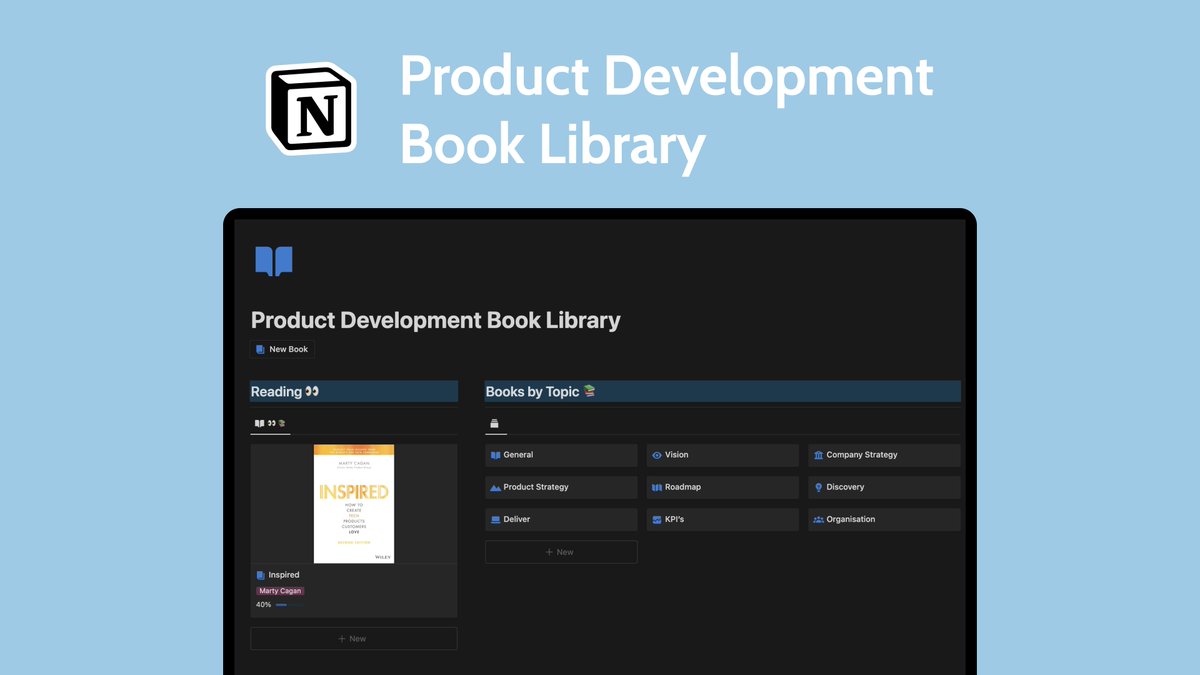
Task: Click the General book icon
Action: tap(495, 455)
